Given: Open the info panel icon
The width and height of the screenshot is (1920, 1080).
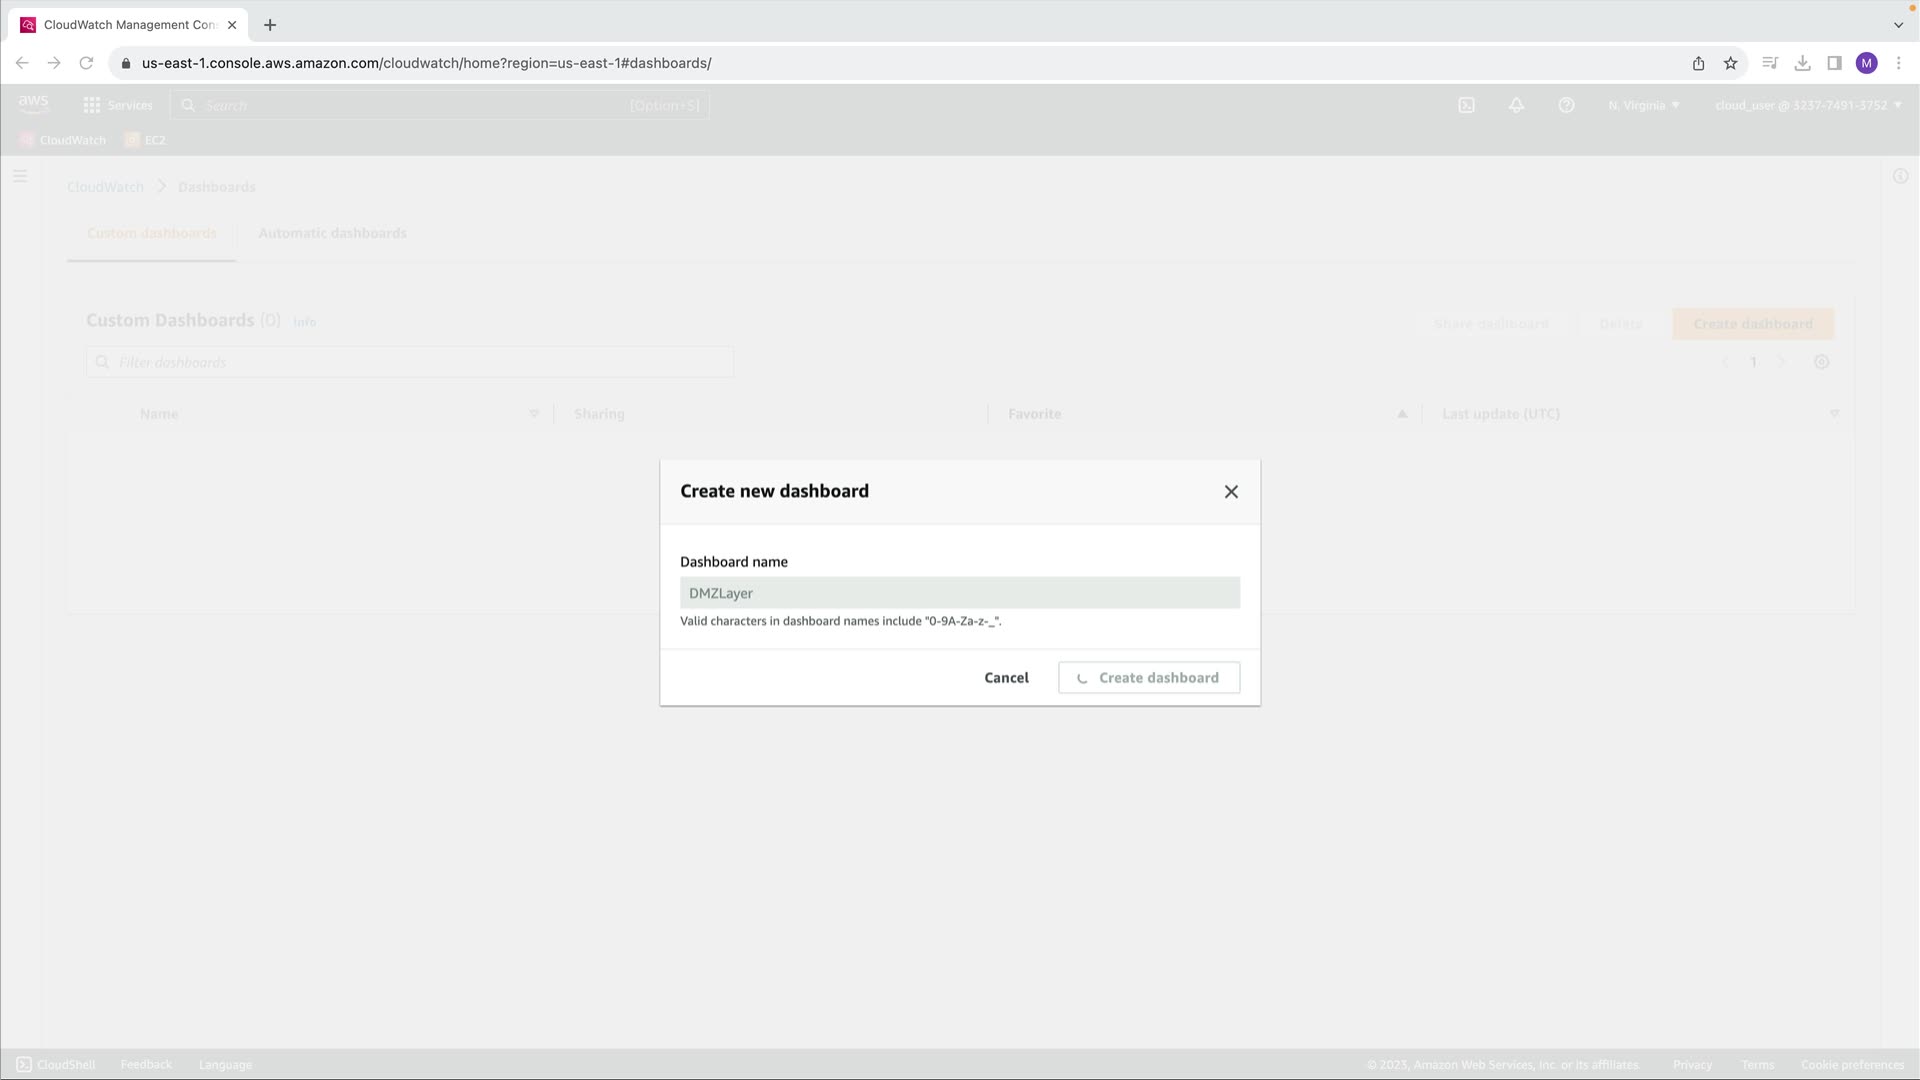Looking at the screenshot, I should tap(1900, 176).
